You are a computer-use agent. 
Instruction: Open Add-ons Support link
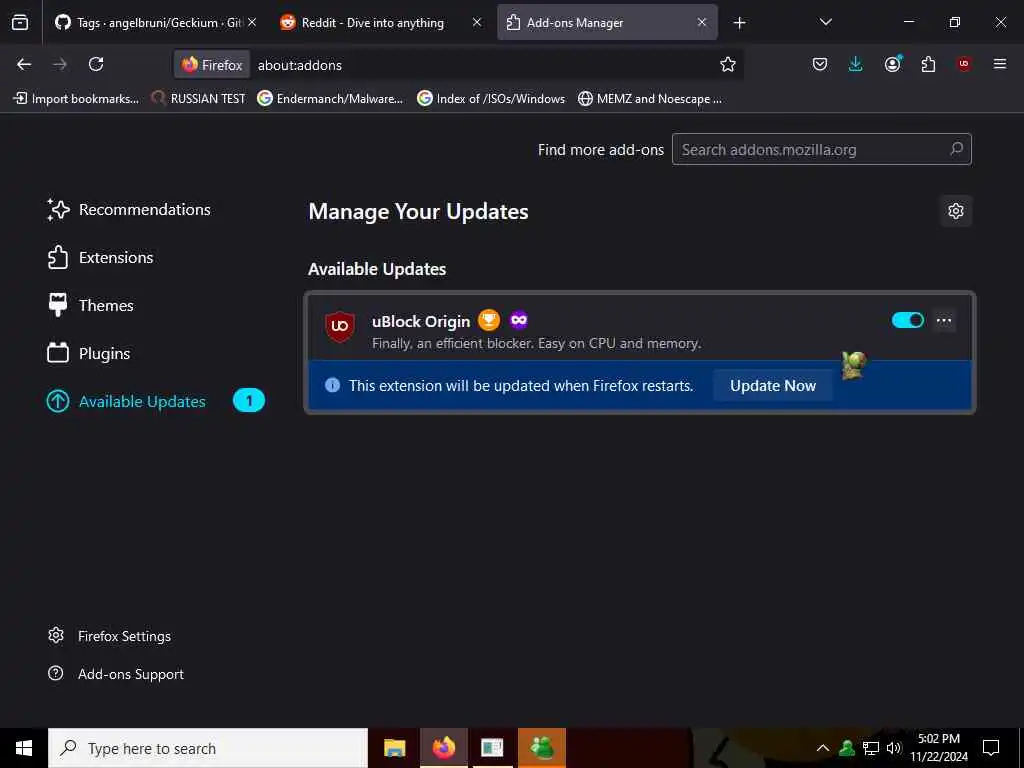(x=116, y=674)
